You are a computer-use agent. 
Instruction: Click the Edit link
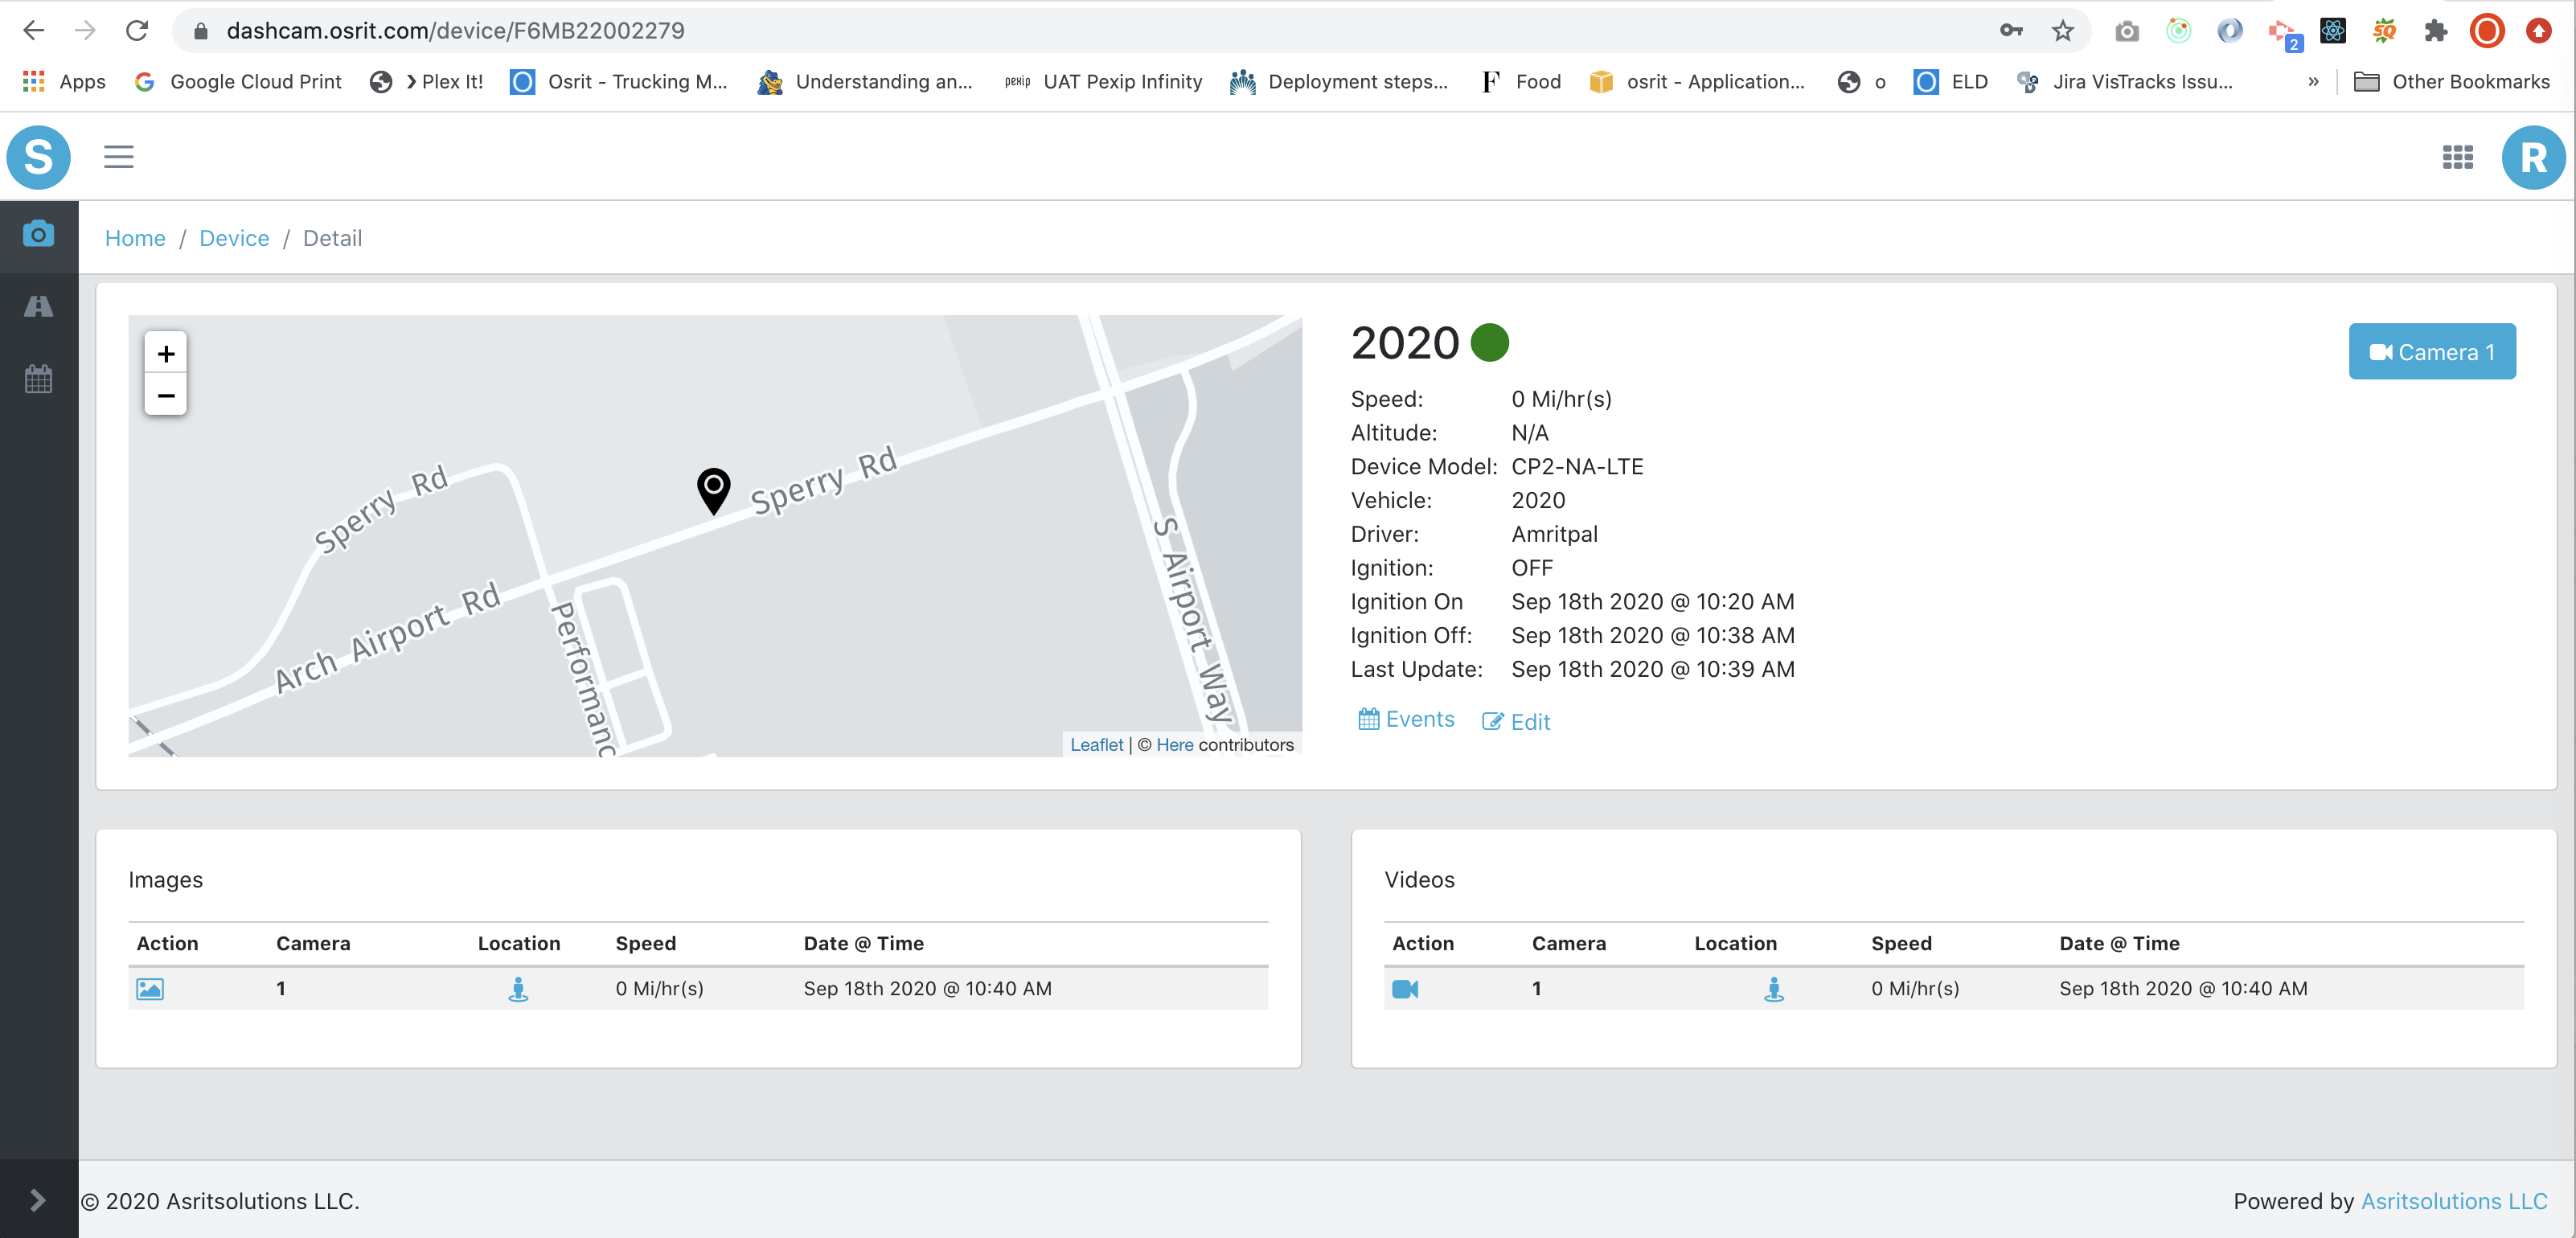[x=1516, y=722]
